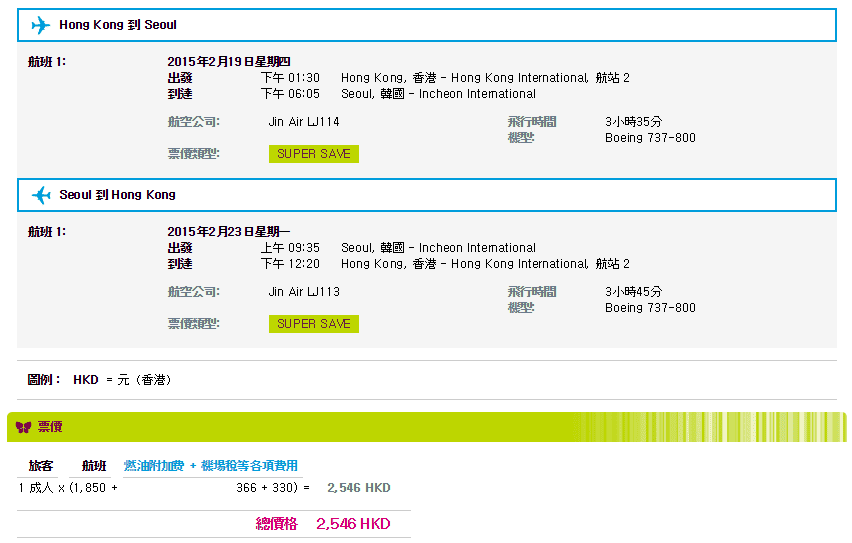Click the butterfly icon next to 票價
The image size is (852, 543).
[24, 427]
